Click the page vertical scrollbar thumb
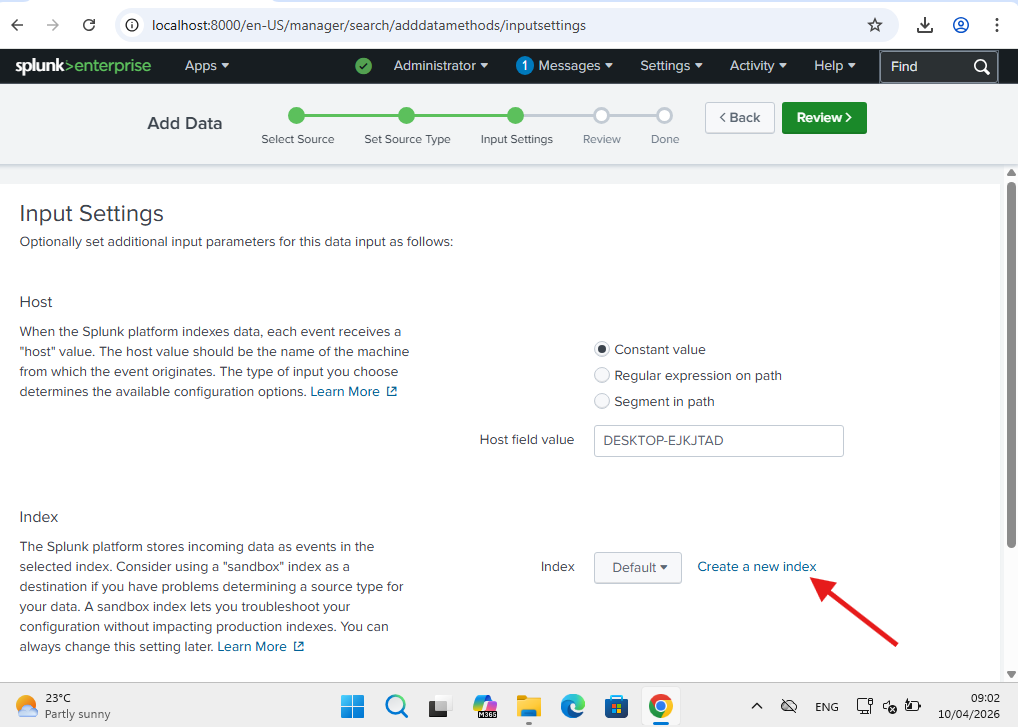The width and height of the screenshot is (1018, 727). click(x=1011, y=365)
